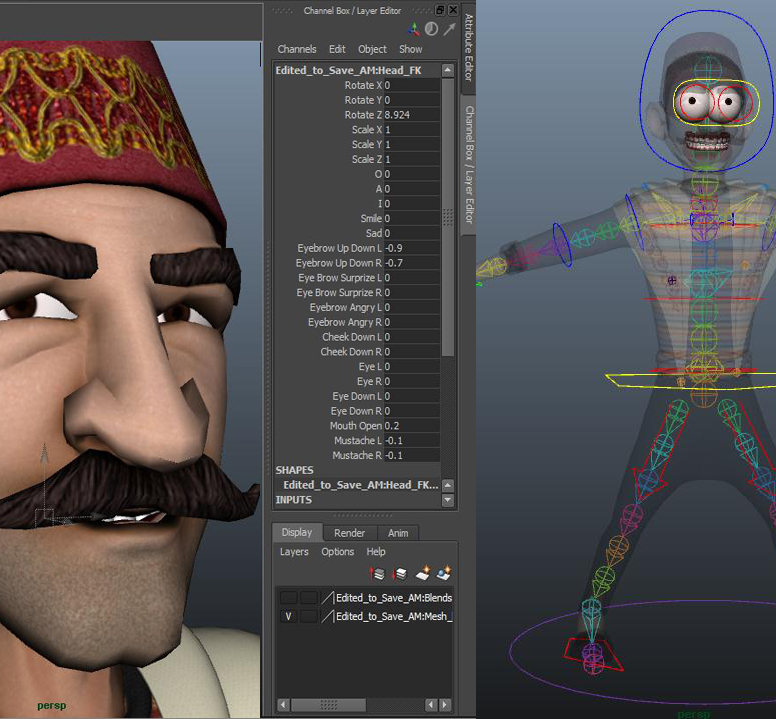
Task: Select the Scale X value field
Action: pos(411,130)
